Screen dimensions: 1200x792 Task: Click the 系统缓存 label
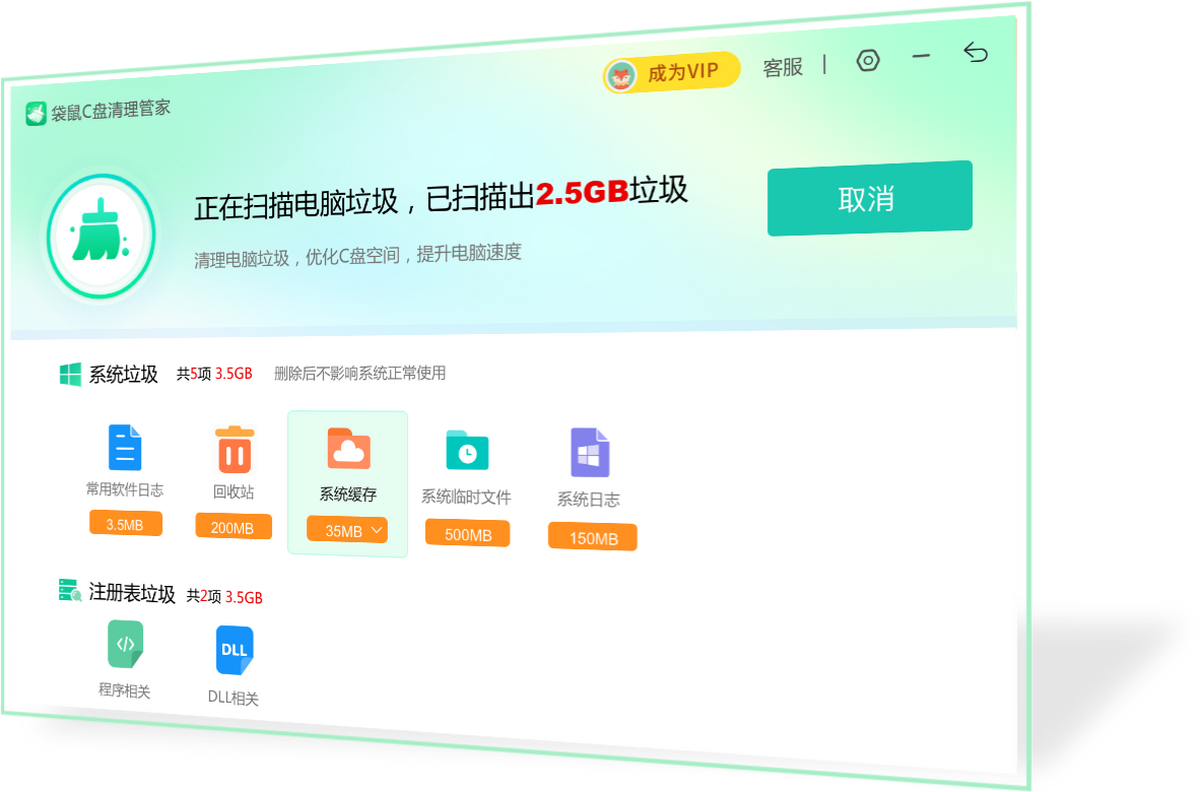(348, 494)
